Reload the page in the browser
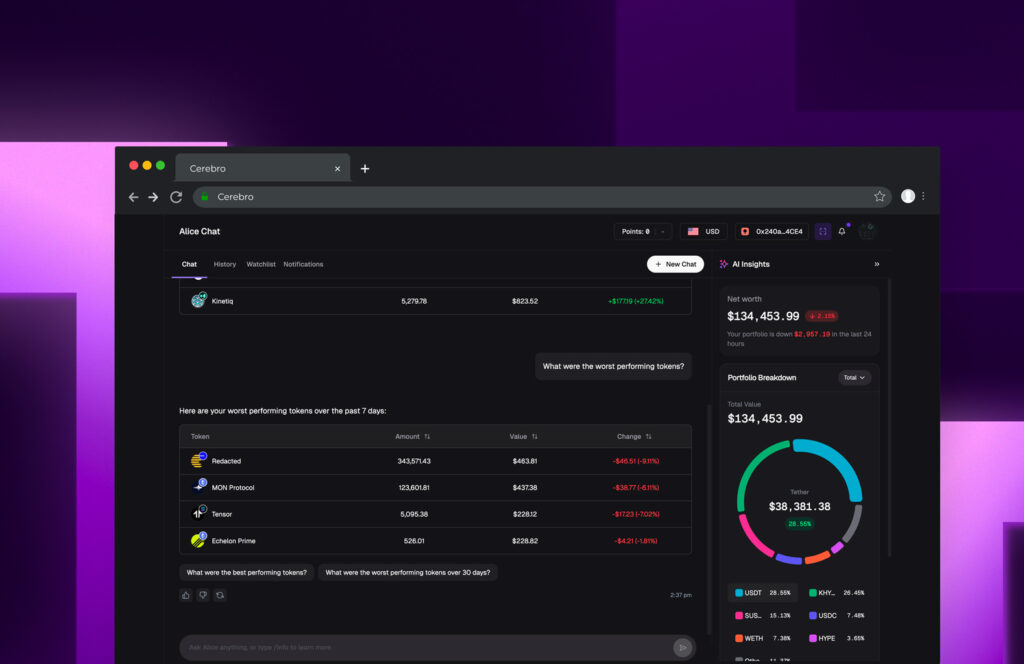The height and width of the screenshot is (664, 1024). (x=176, y=197)
